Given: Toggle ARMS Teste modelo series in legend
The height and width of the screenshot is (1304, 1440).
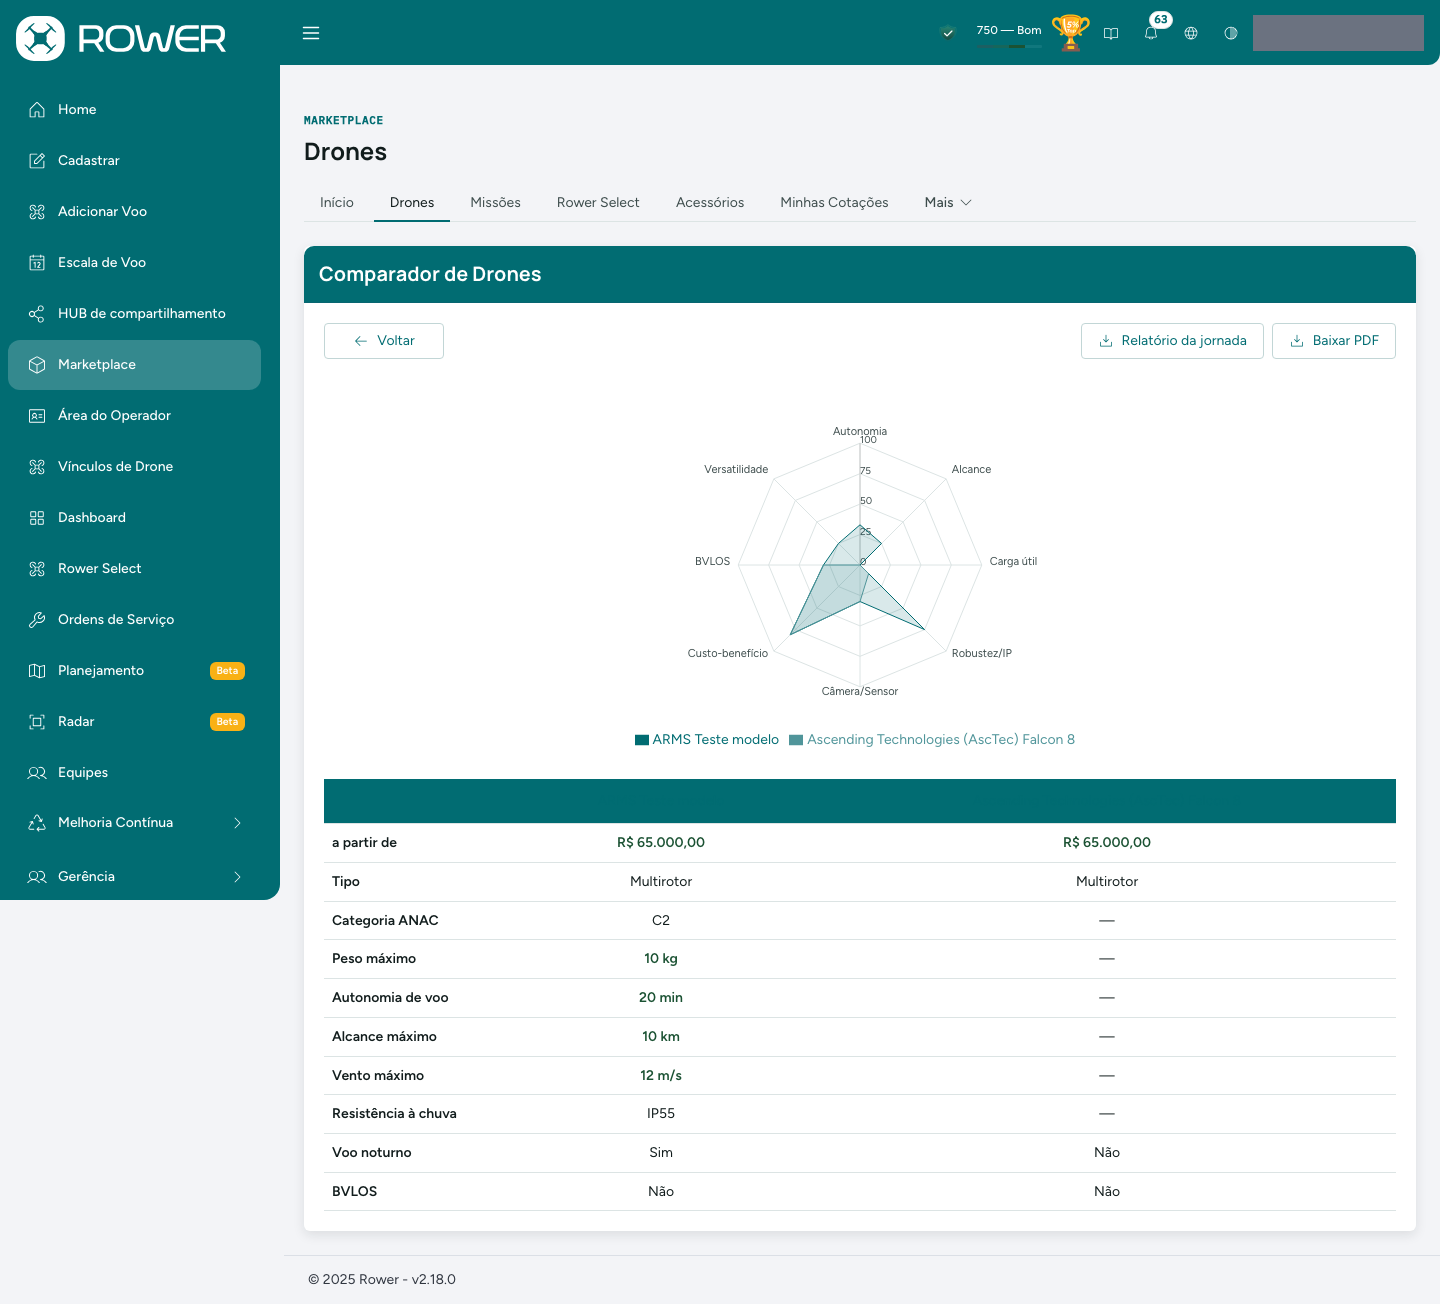Looking at the screenshot, I should point(707,740).
